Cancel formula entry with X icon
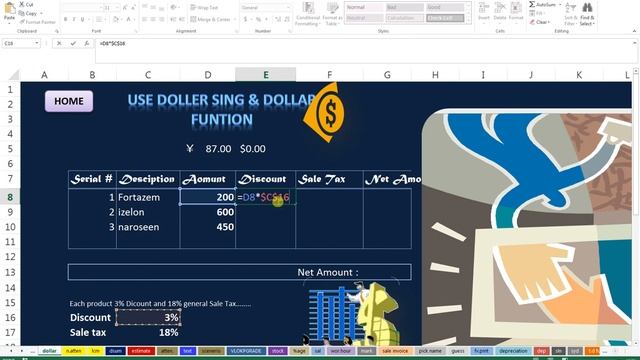Screen dimensions: 640x360 point(59,43)
